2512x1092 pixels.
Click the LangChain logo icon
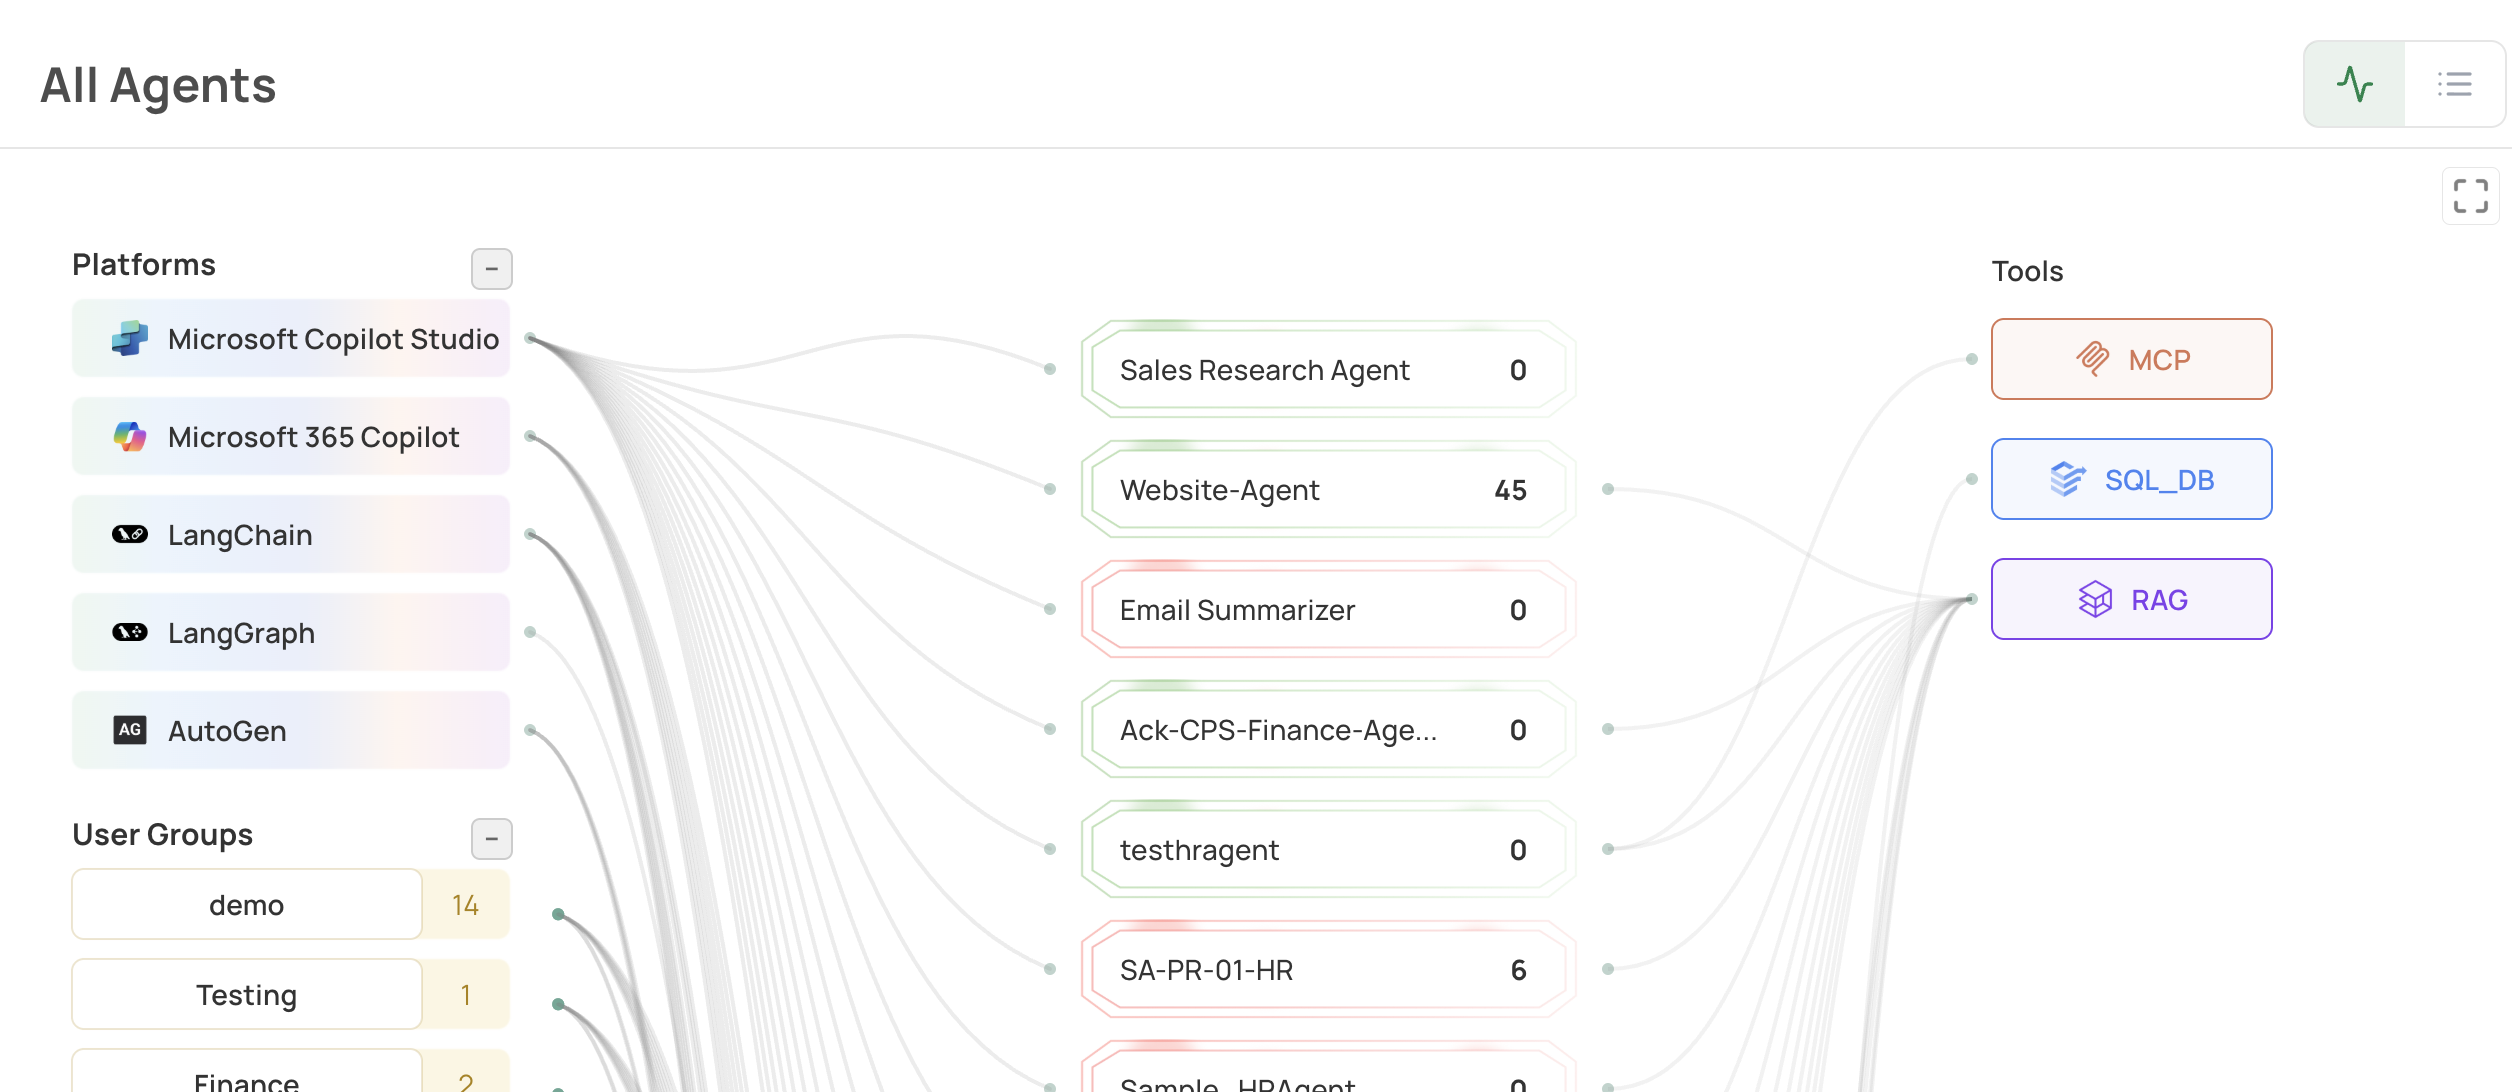(x=130, y=534)
